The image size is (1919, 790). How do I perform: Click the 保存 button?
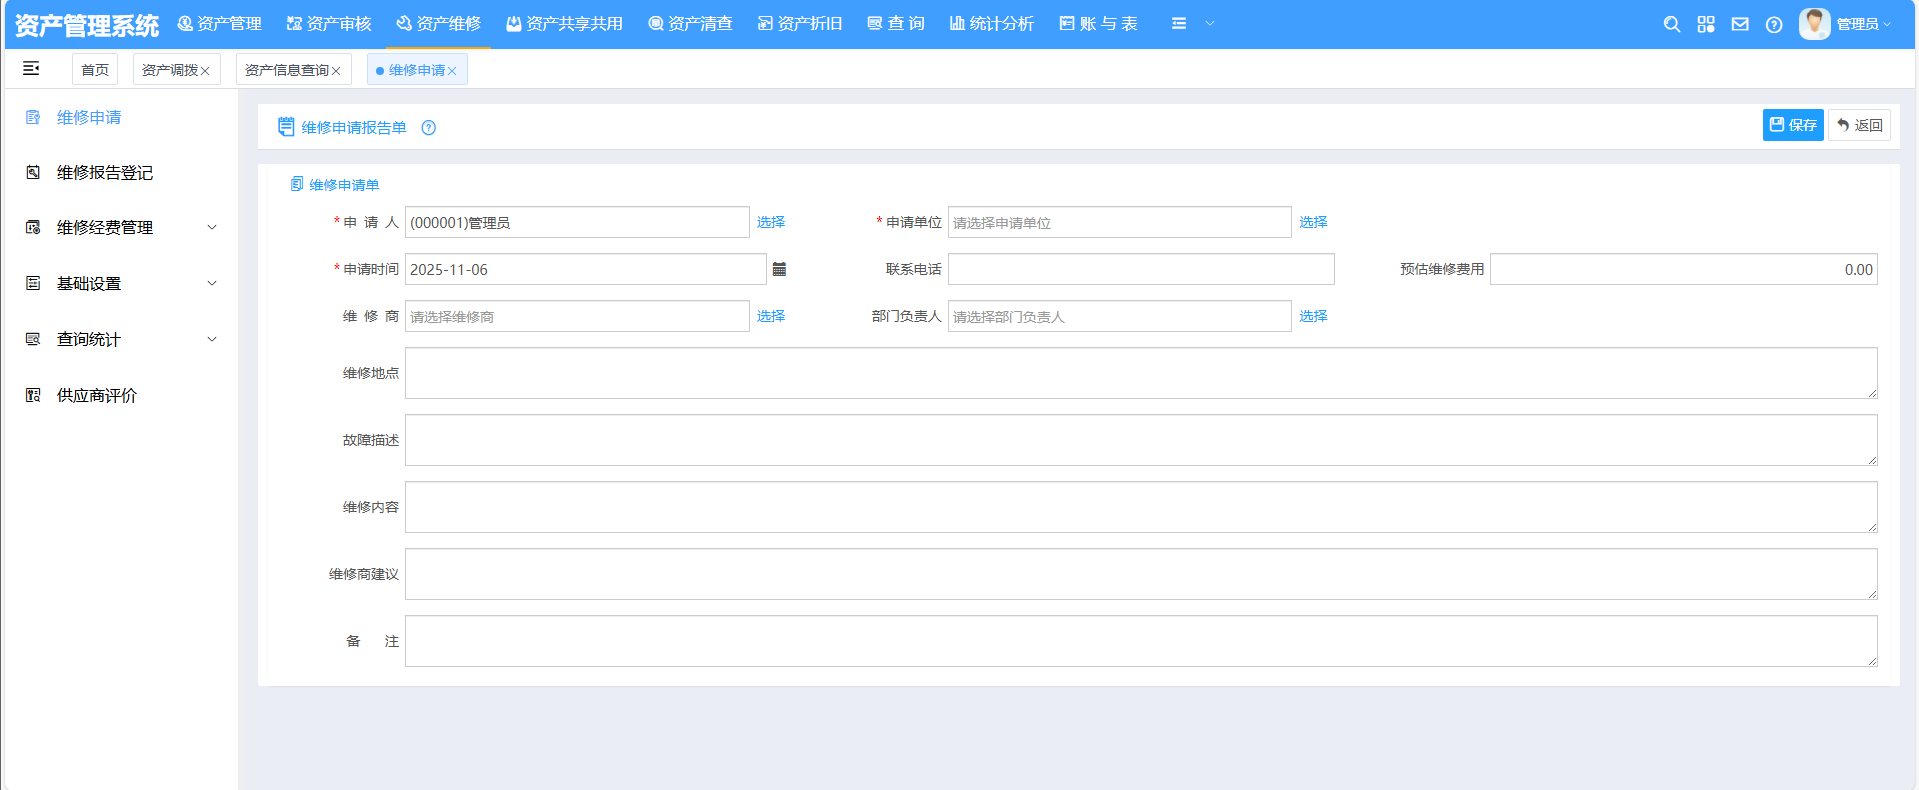click(x=1792, y=125)
